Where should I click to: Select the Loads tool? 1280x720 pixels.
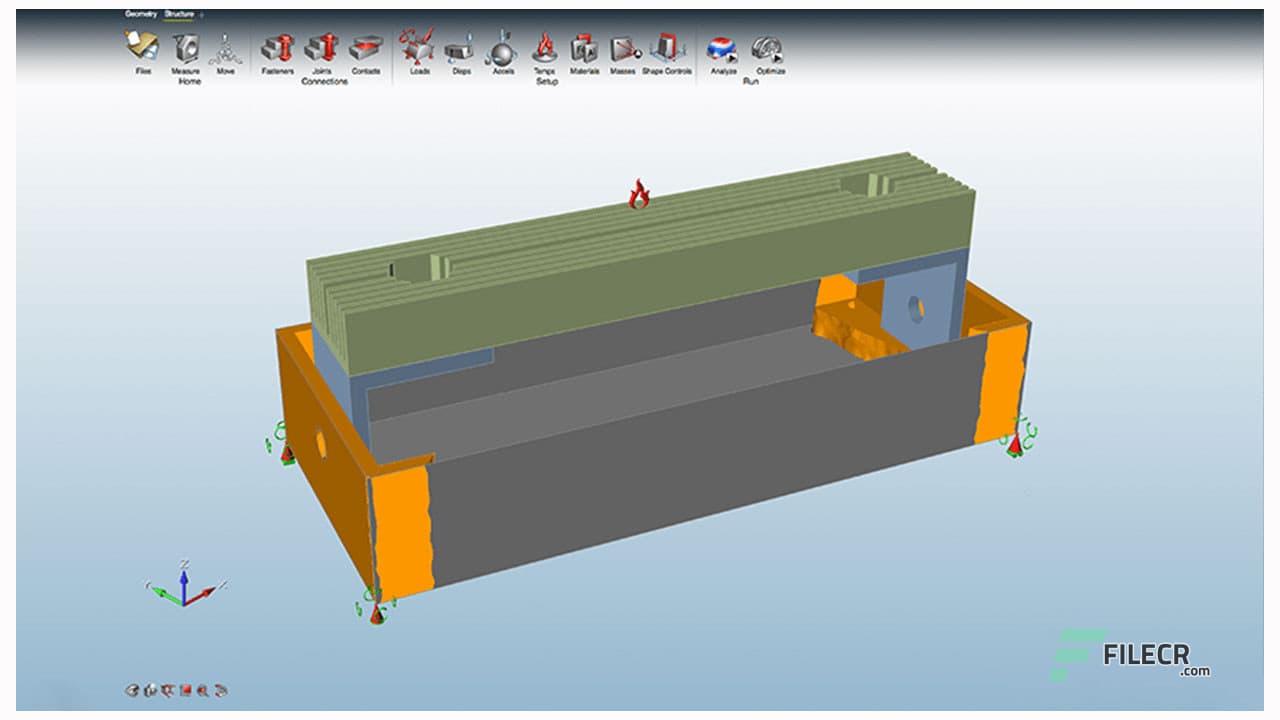[x=418, y=48]
